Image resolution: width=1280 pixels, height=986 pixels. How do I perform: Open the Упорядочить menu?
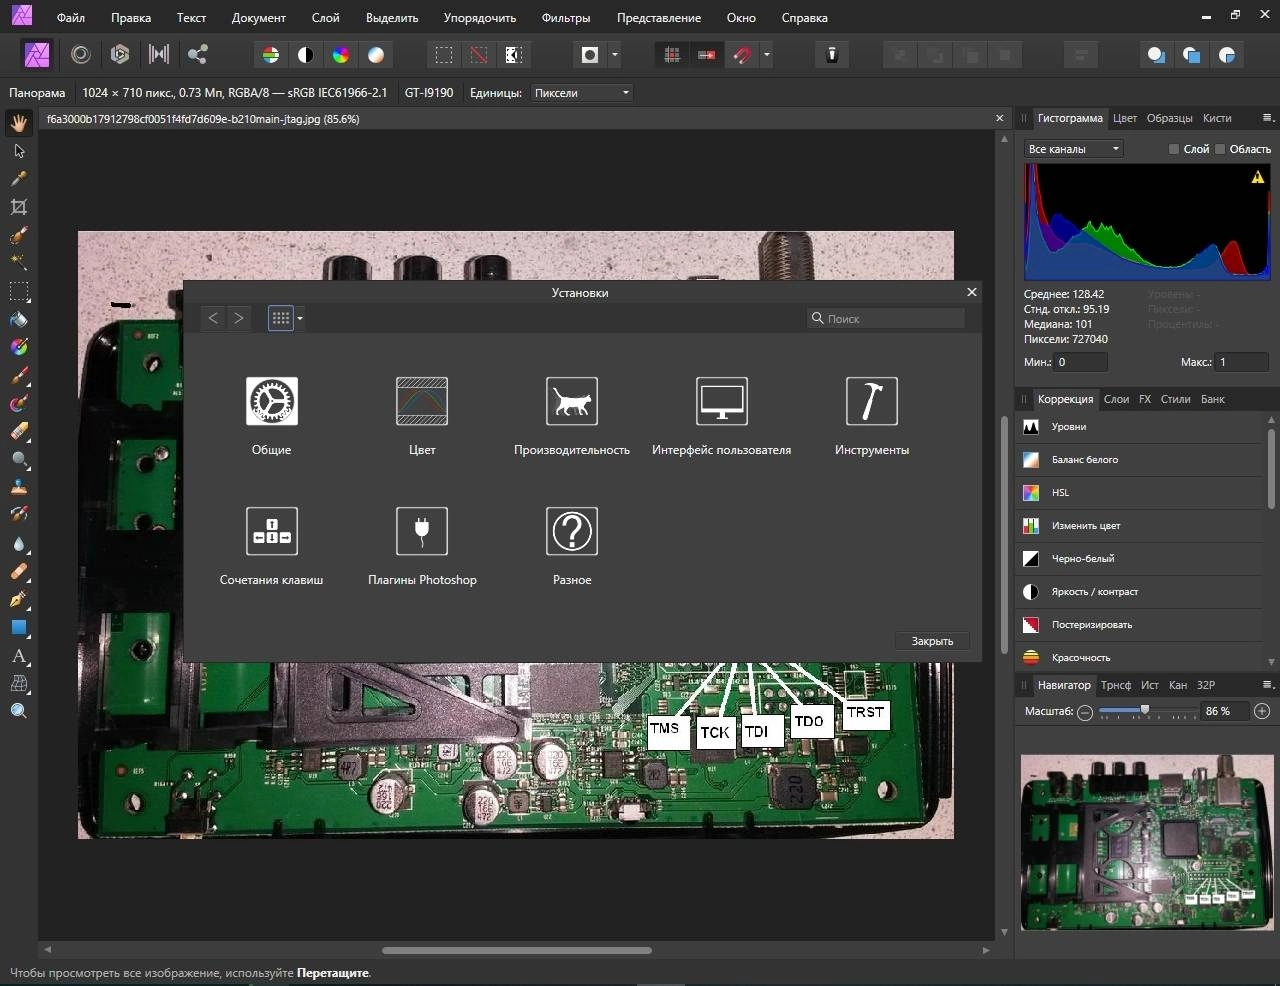[480, 18]
